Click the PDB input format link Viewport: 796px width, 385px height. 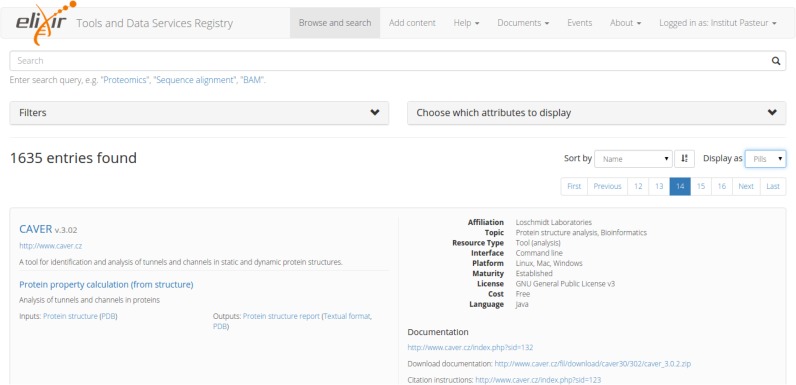(108, 316)
